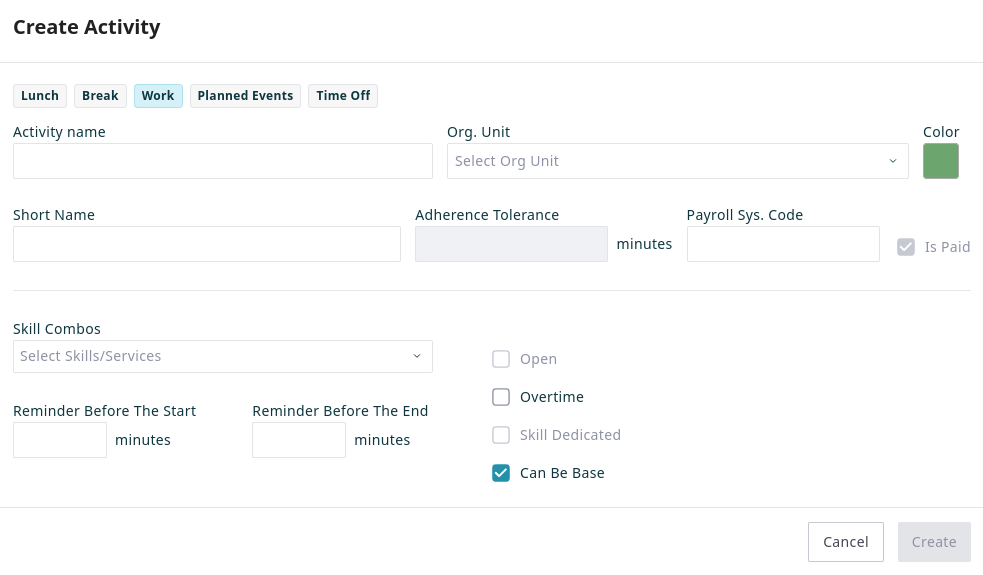Choose the Work activity type tab
Image resolution: width=983 pixels, height=575 pixels.
pos(158,96)
